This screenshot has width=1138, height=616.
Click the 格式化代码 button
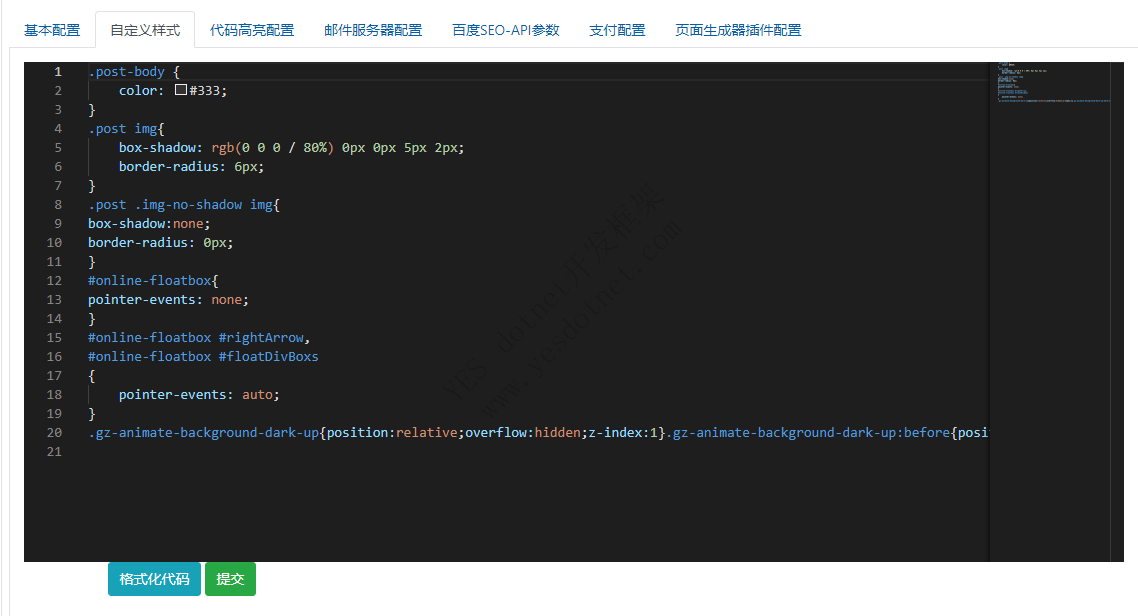[154, 579]
